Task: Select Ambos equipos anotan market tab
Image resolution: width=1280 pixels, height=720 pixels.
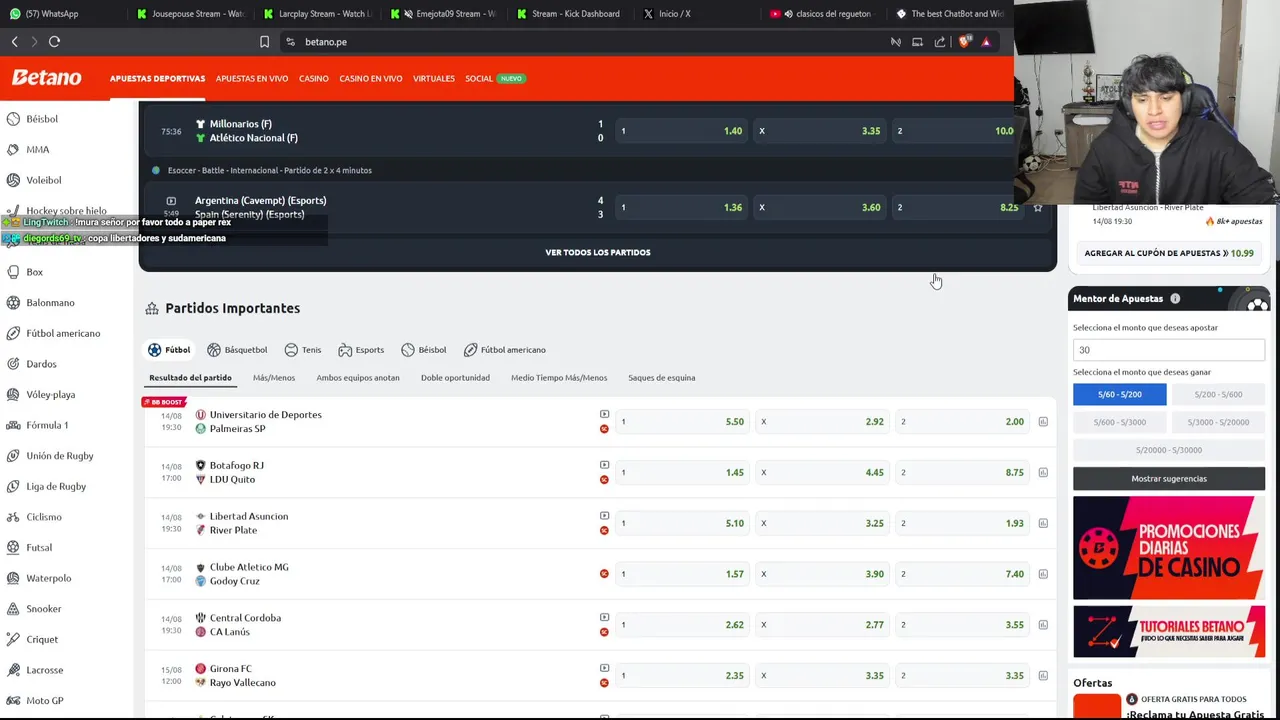Action: [x=358, y=378]
